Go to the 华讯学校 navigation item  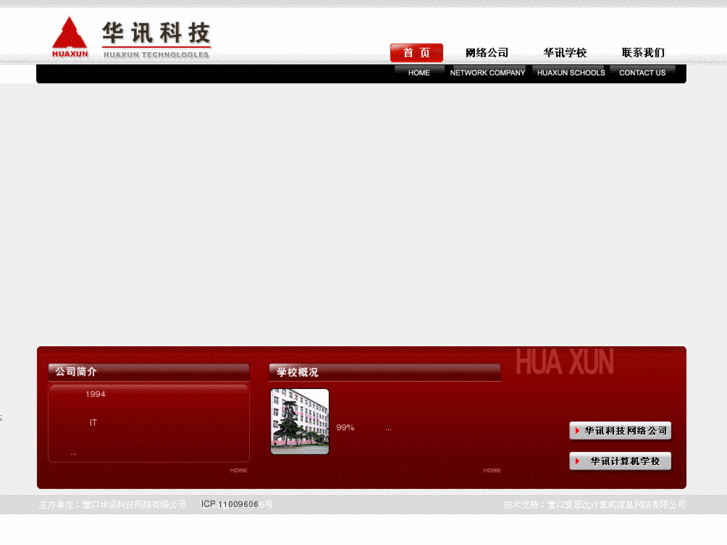565,53
